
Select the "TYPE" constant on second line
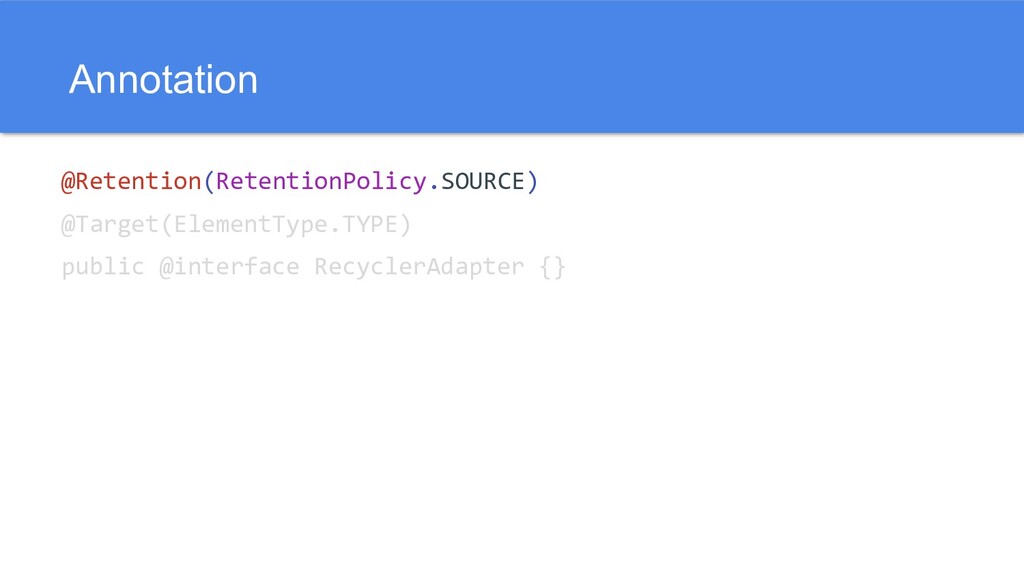click(x=370, y=225)
